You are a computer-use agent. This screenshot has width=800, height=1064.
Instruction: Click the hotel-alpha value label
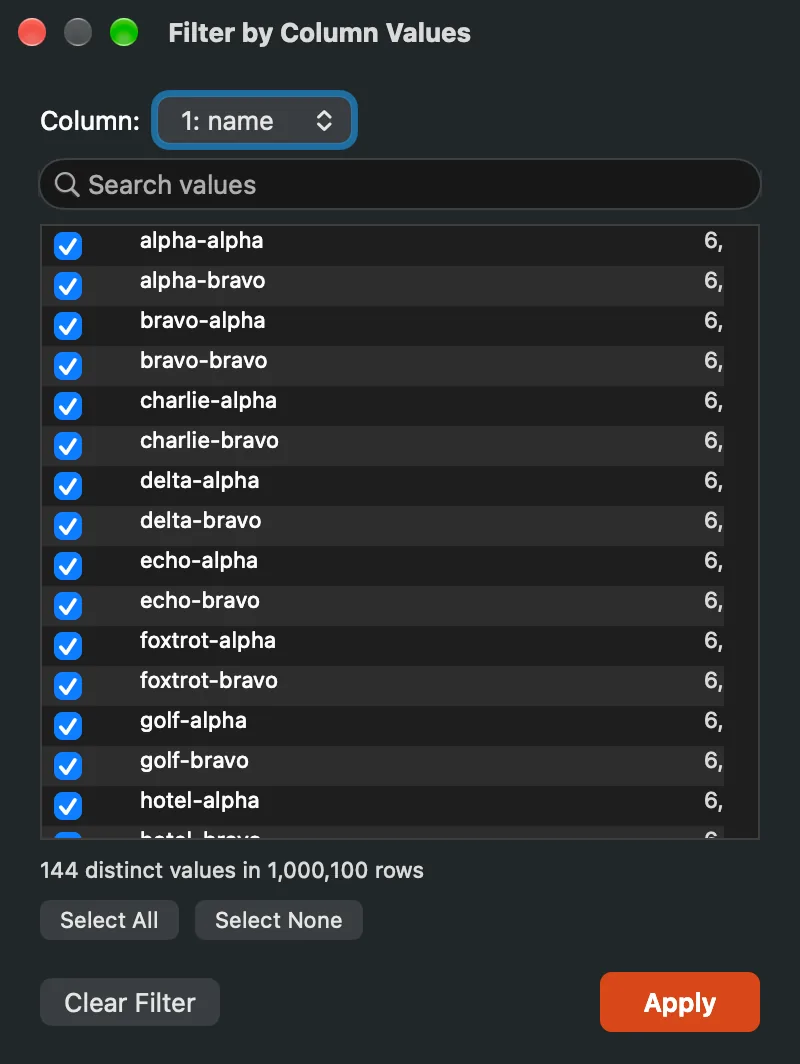pos(199,801)
